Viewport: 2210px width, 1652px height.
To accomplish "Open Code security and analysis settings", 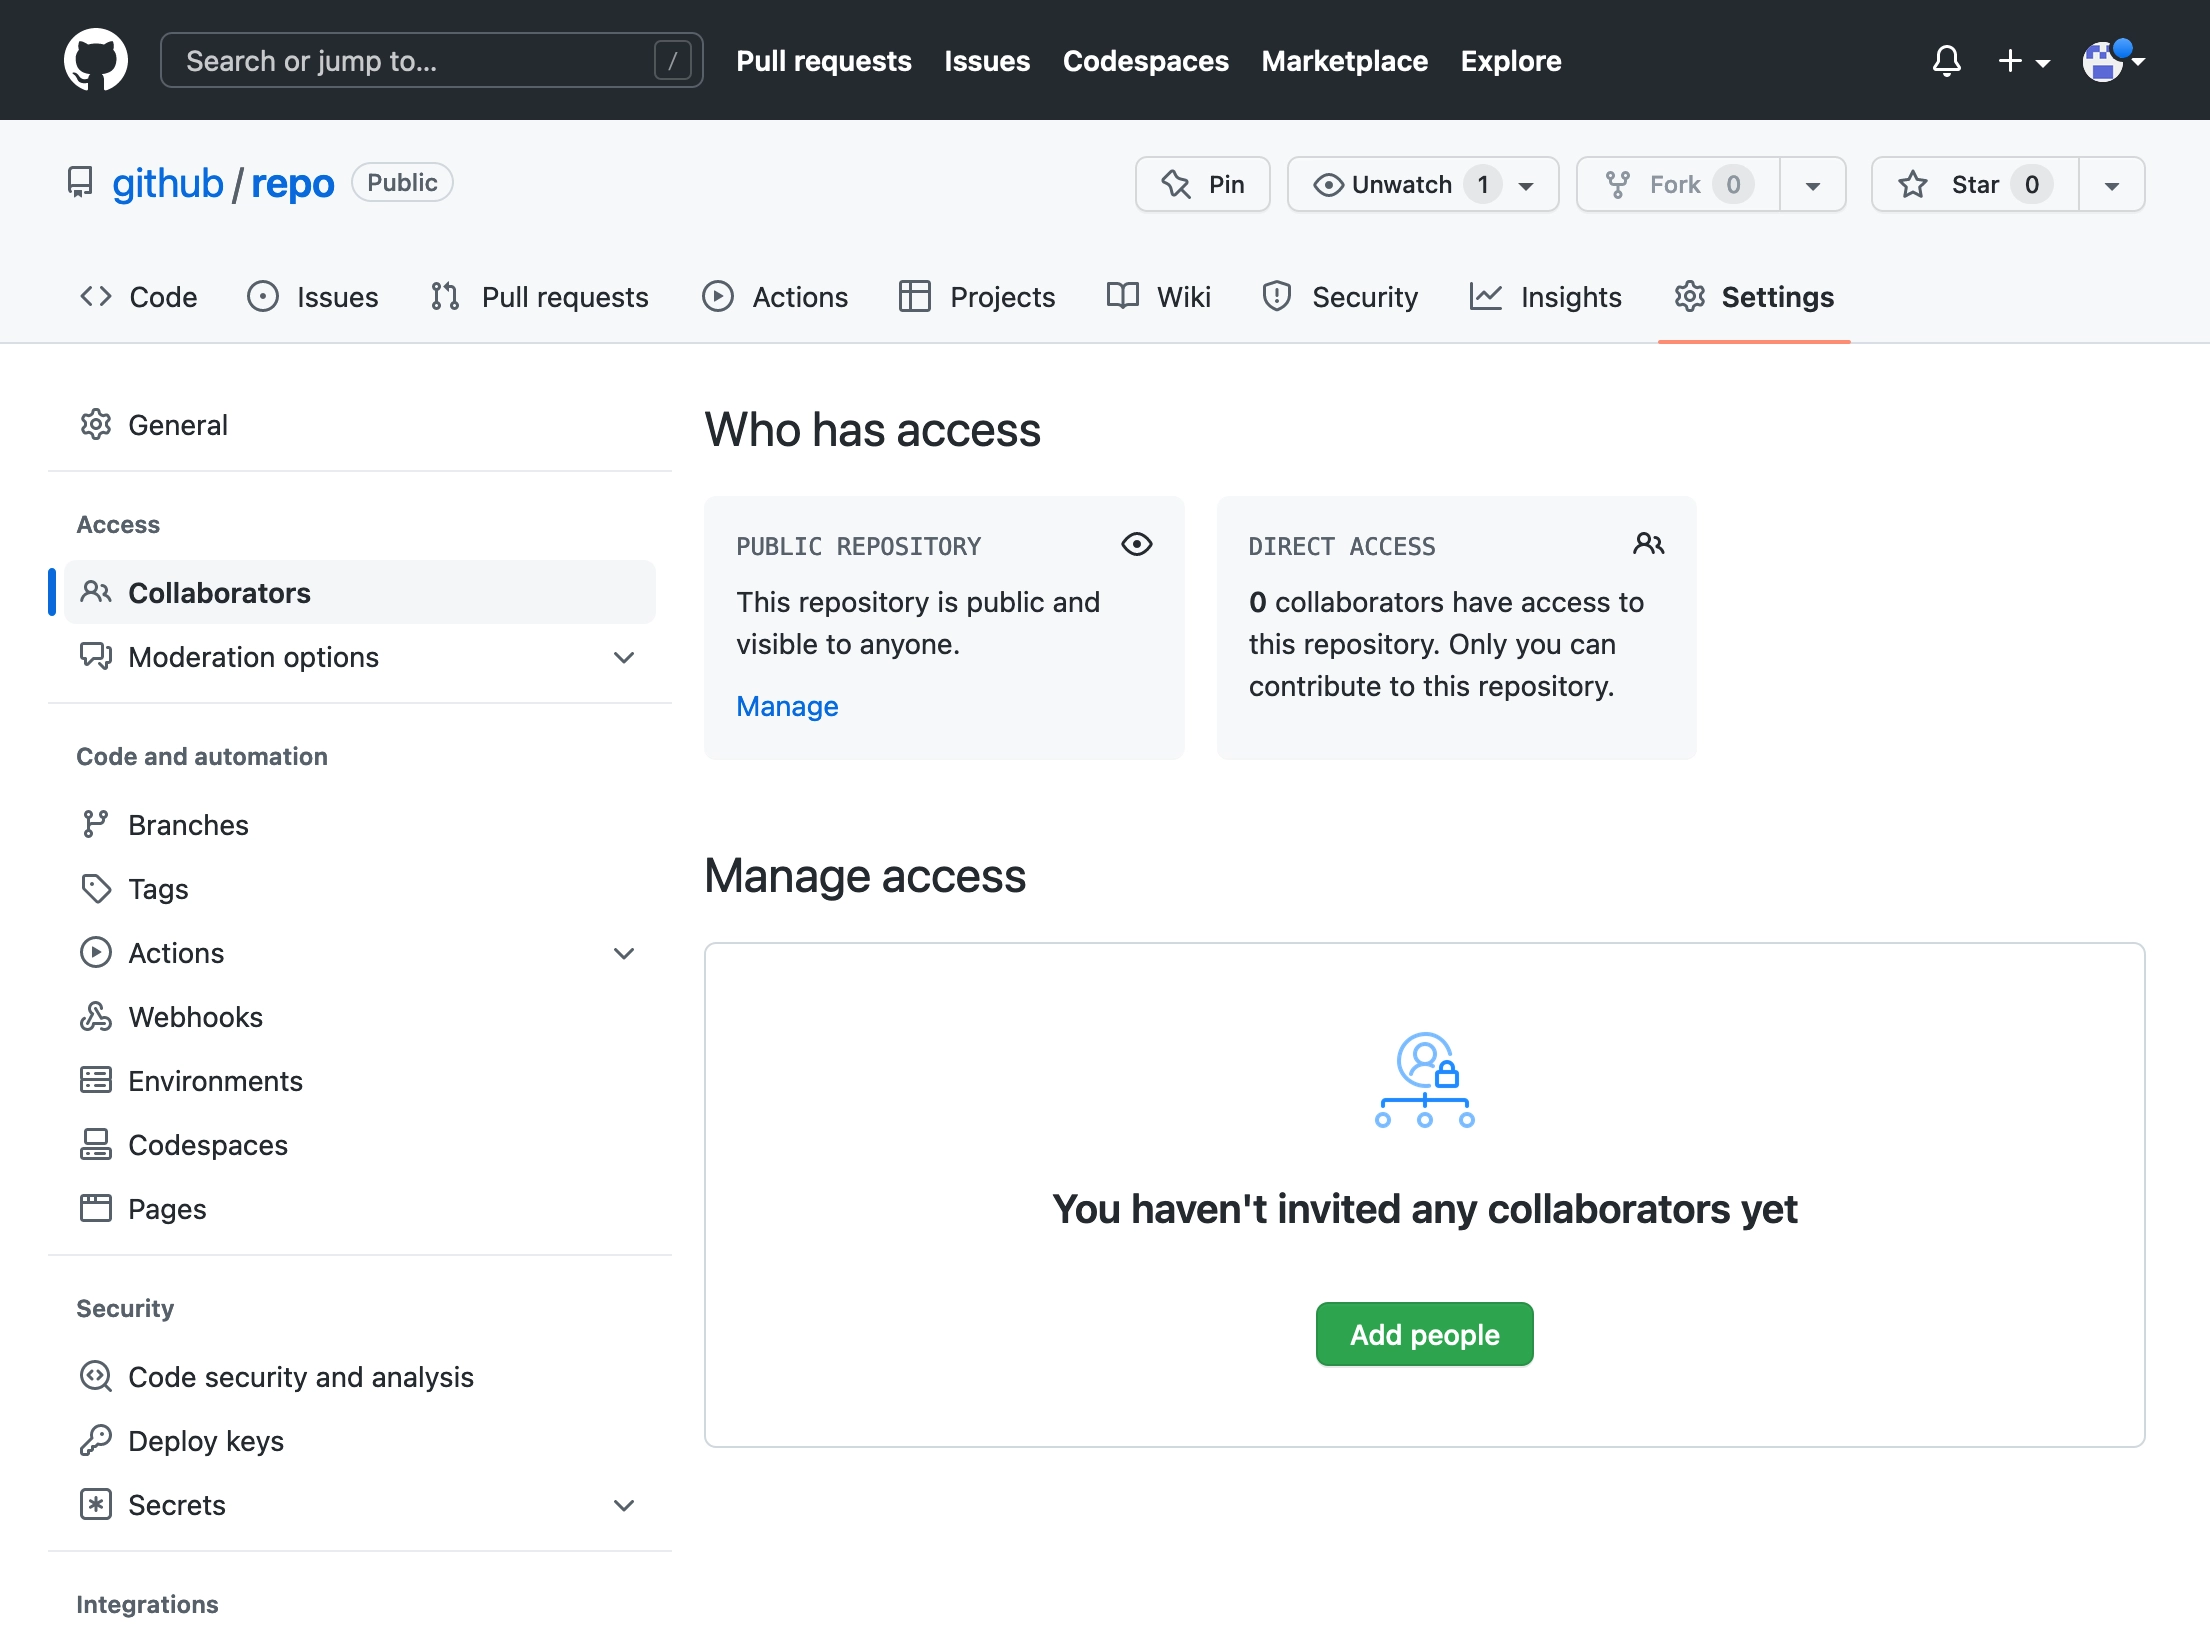I will (x=360, y=1377).
